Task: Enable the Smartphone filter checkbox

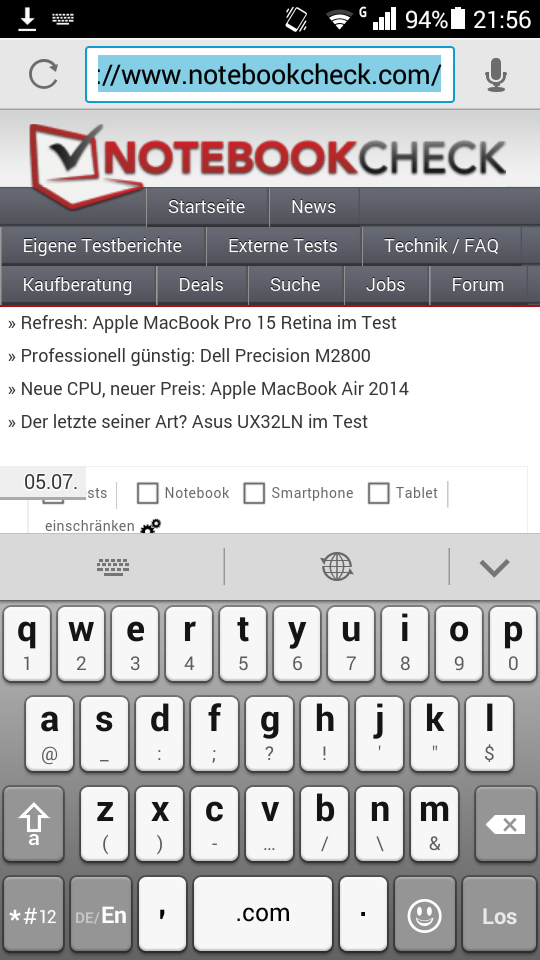Action: pyautogui.click(x=254, y=493)
